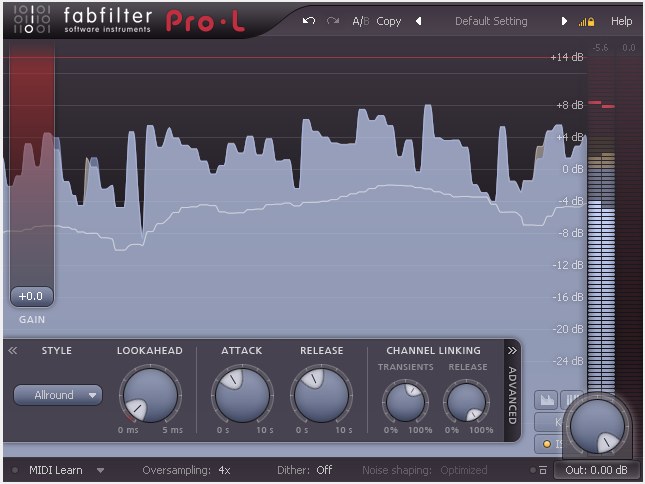This screenshot has width=645, height=484.
Task: Click the yellow padlock icon
Action: click(591, 22)
